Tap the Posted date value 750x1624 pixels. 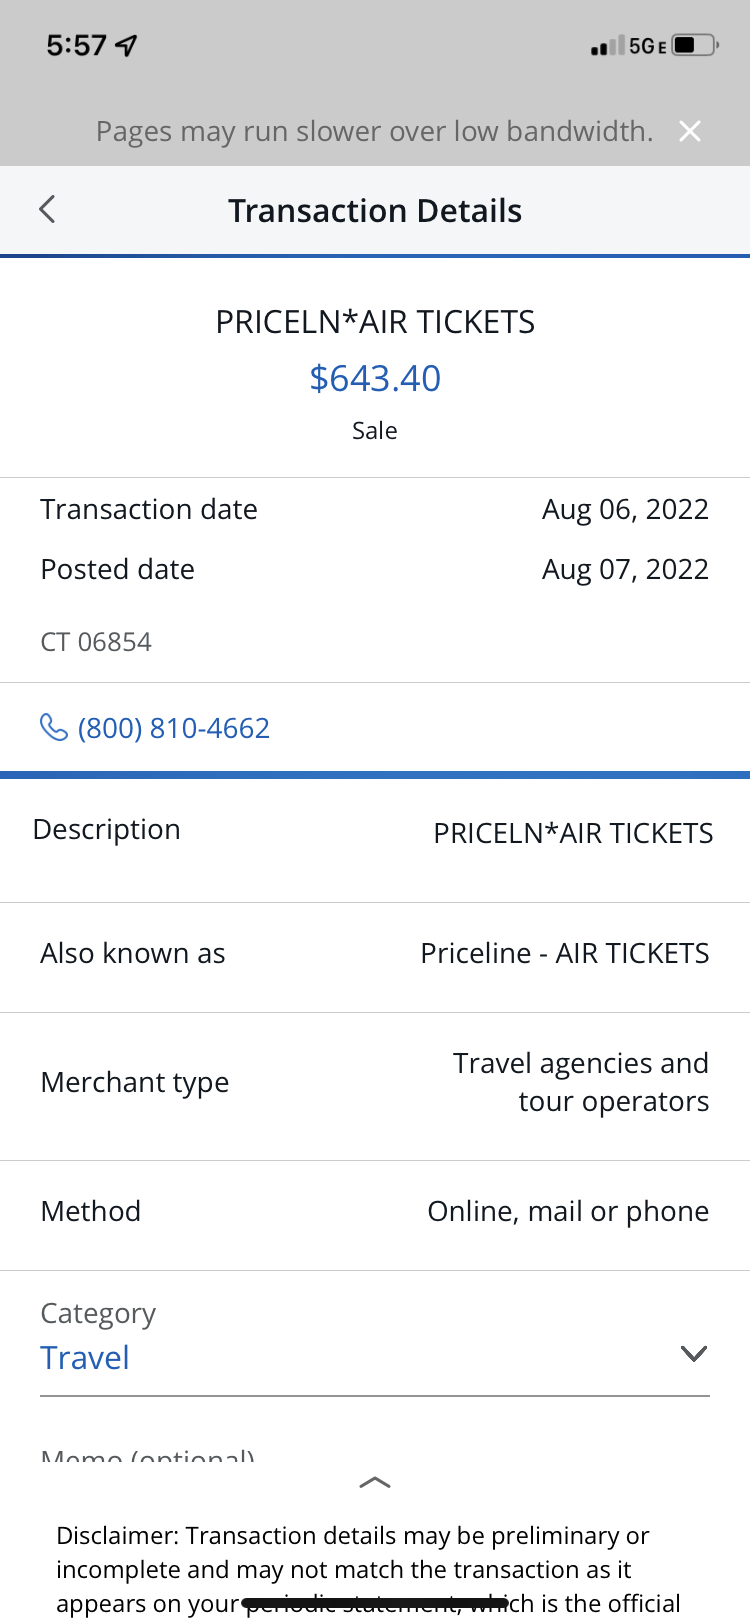click(x=625, y=570)
